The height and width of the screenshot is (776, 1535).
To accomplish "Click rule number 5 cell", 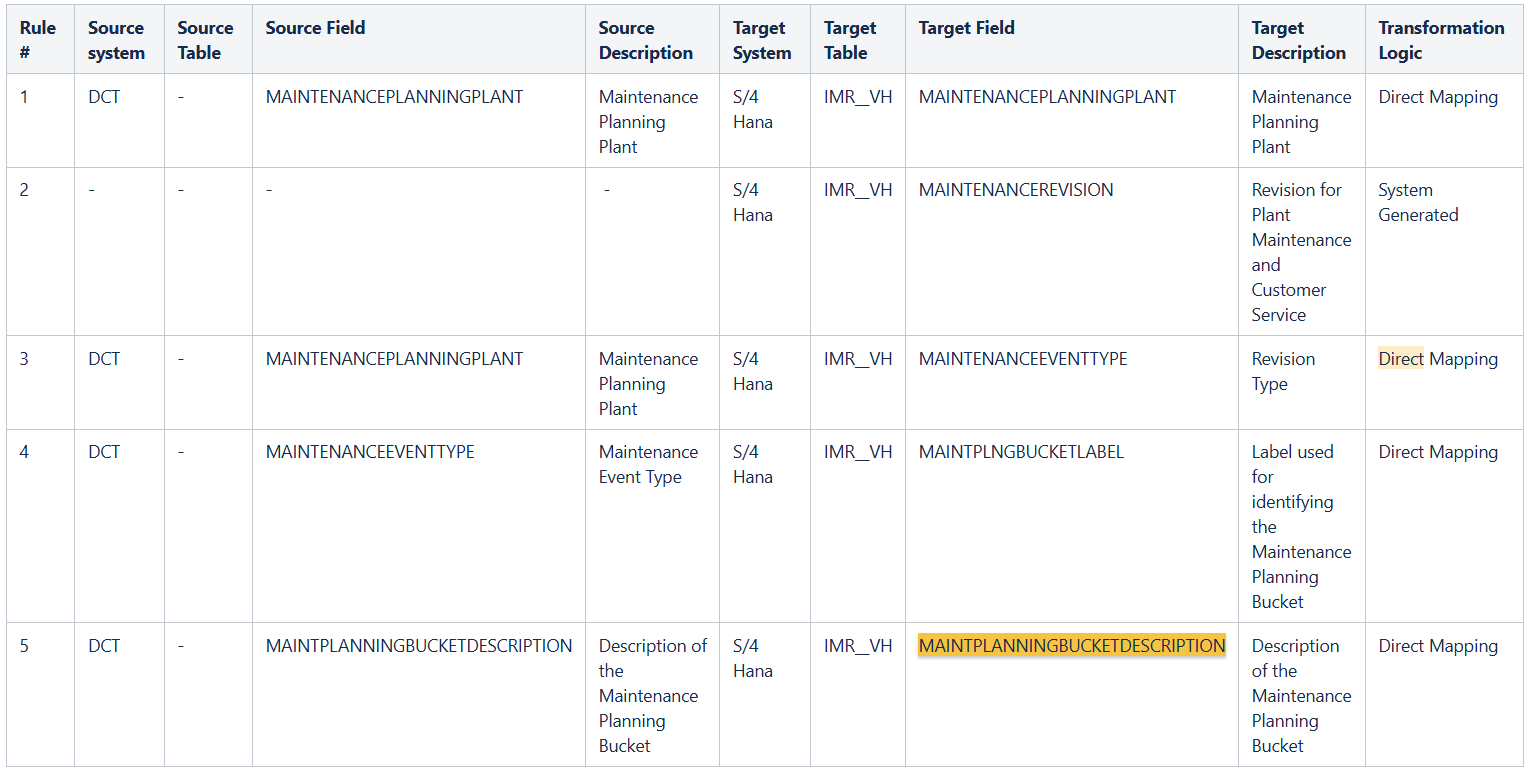I will point(25,646).
